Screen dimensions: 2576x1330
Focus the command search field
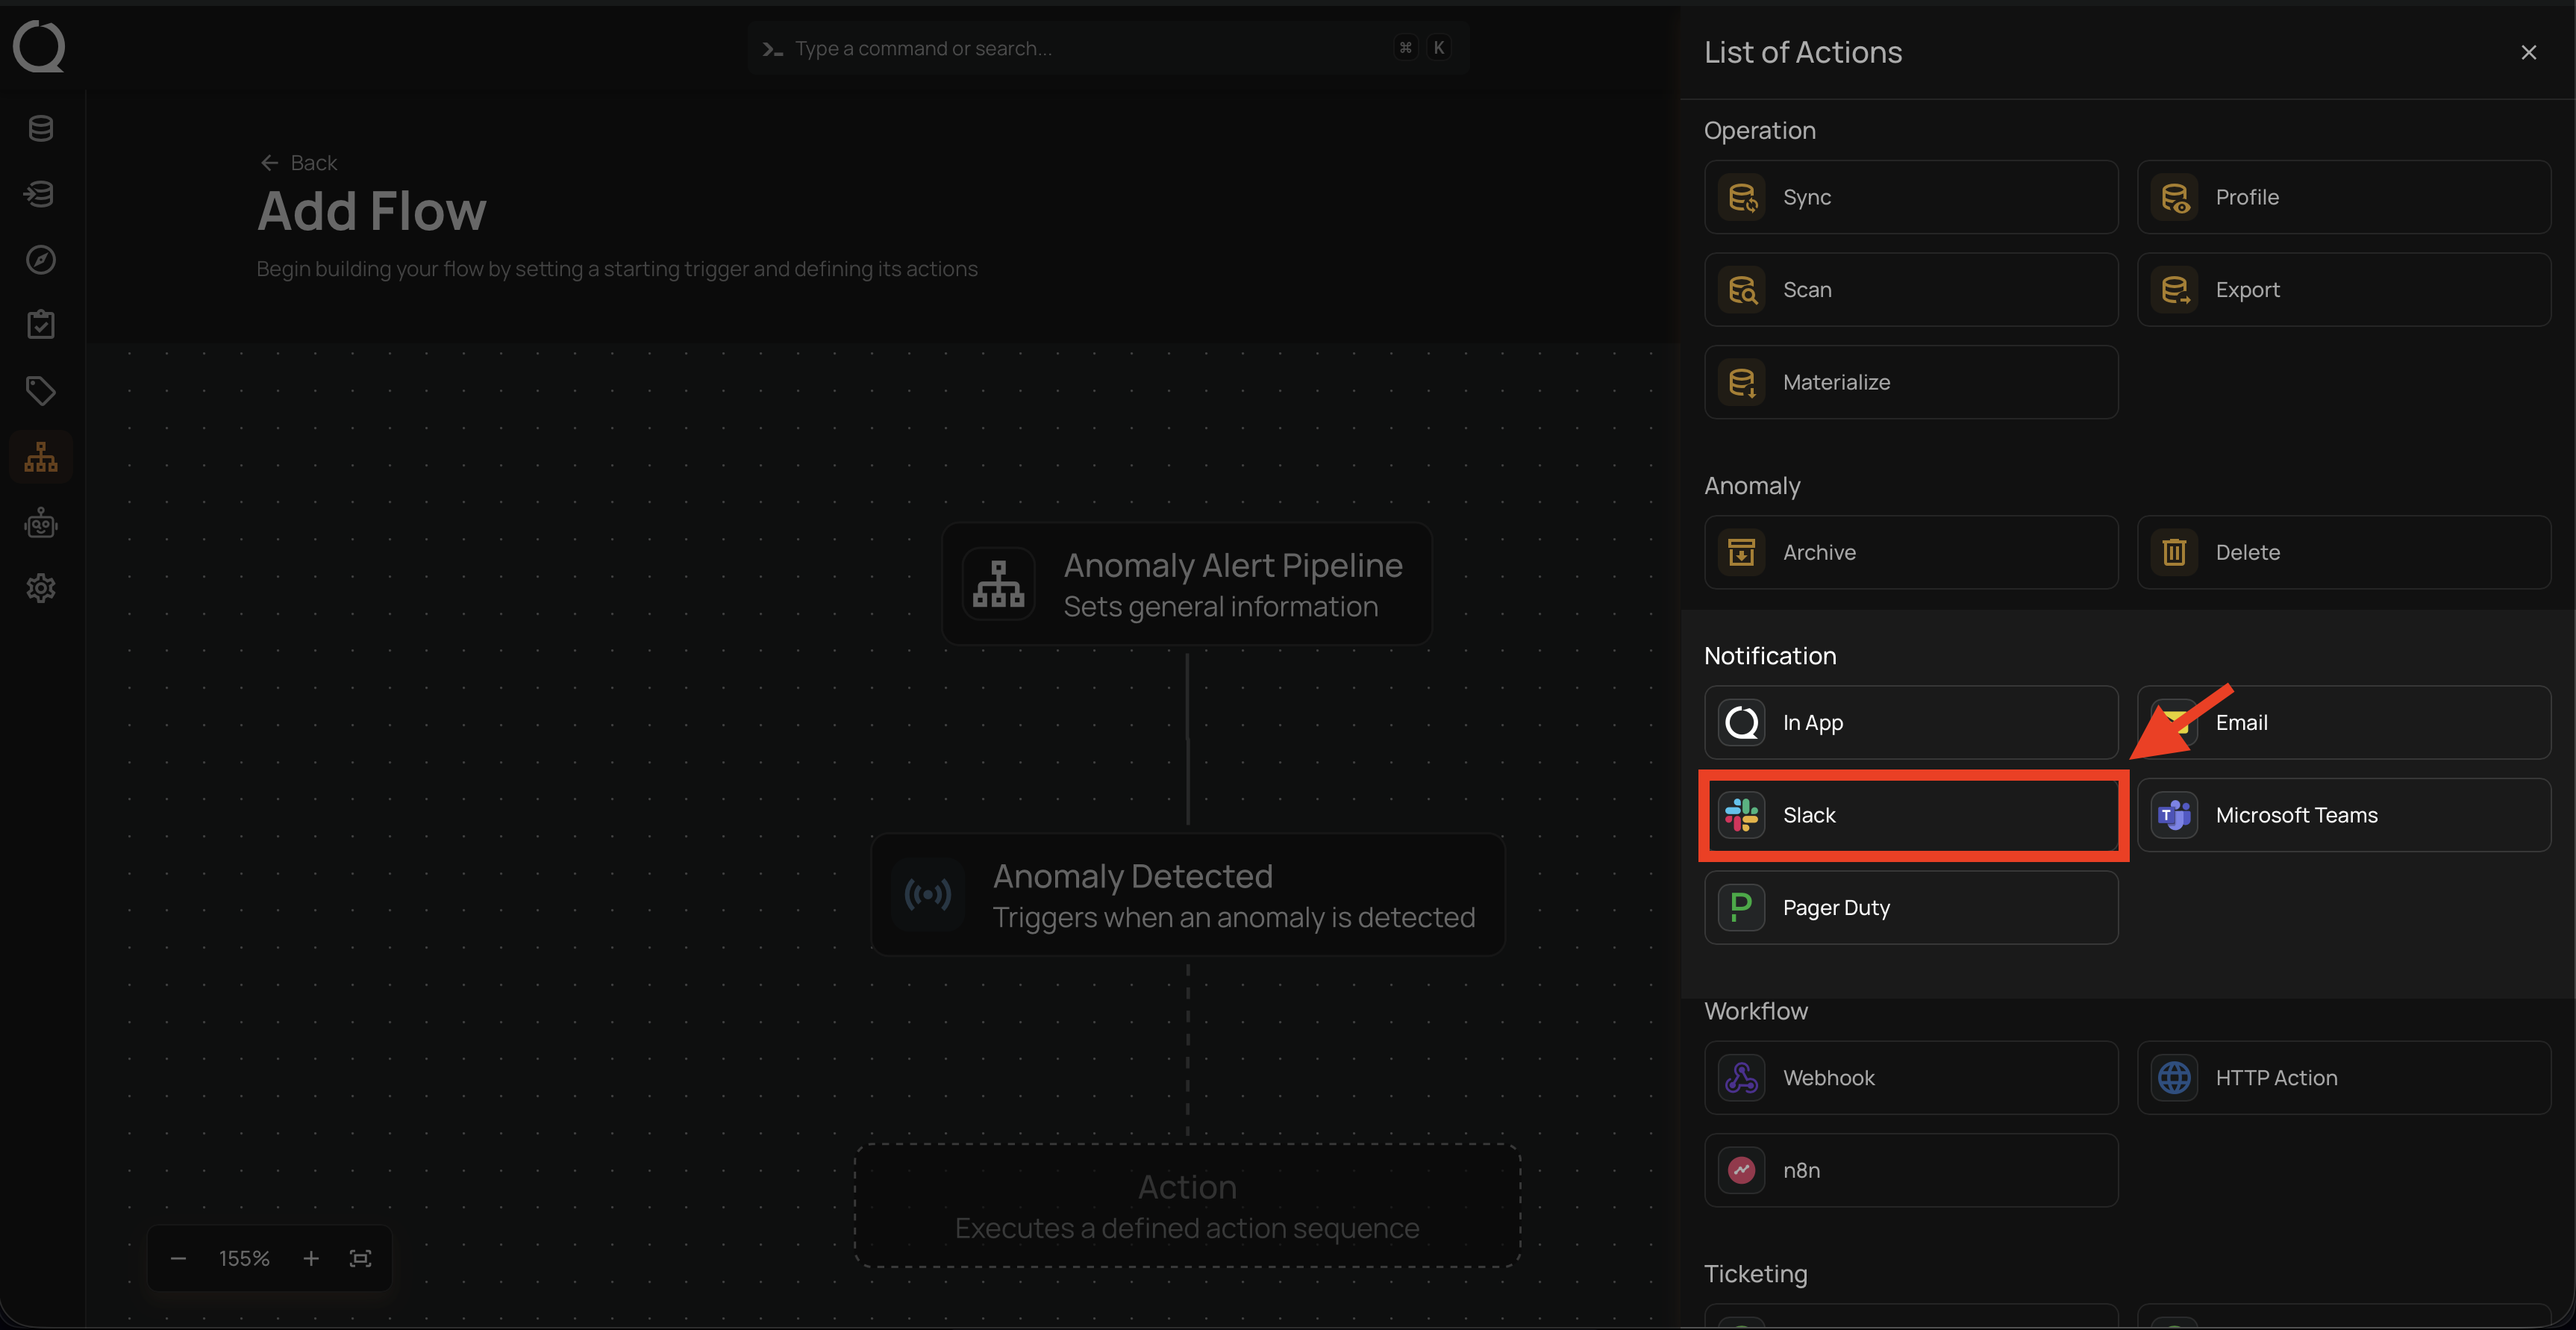tap(1080, 48)
